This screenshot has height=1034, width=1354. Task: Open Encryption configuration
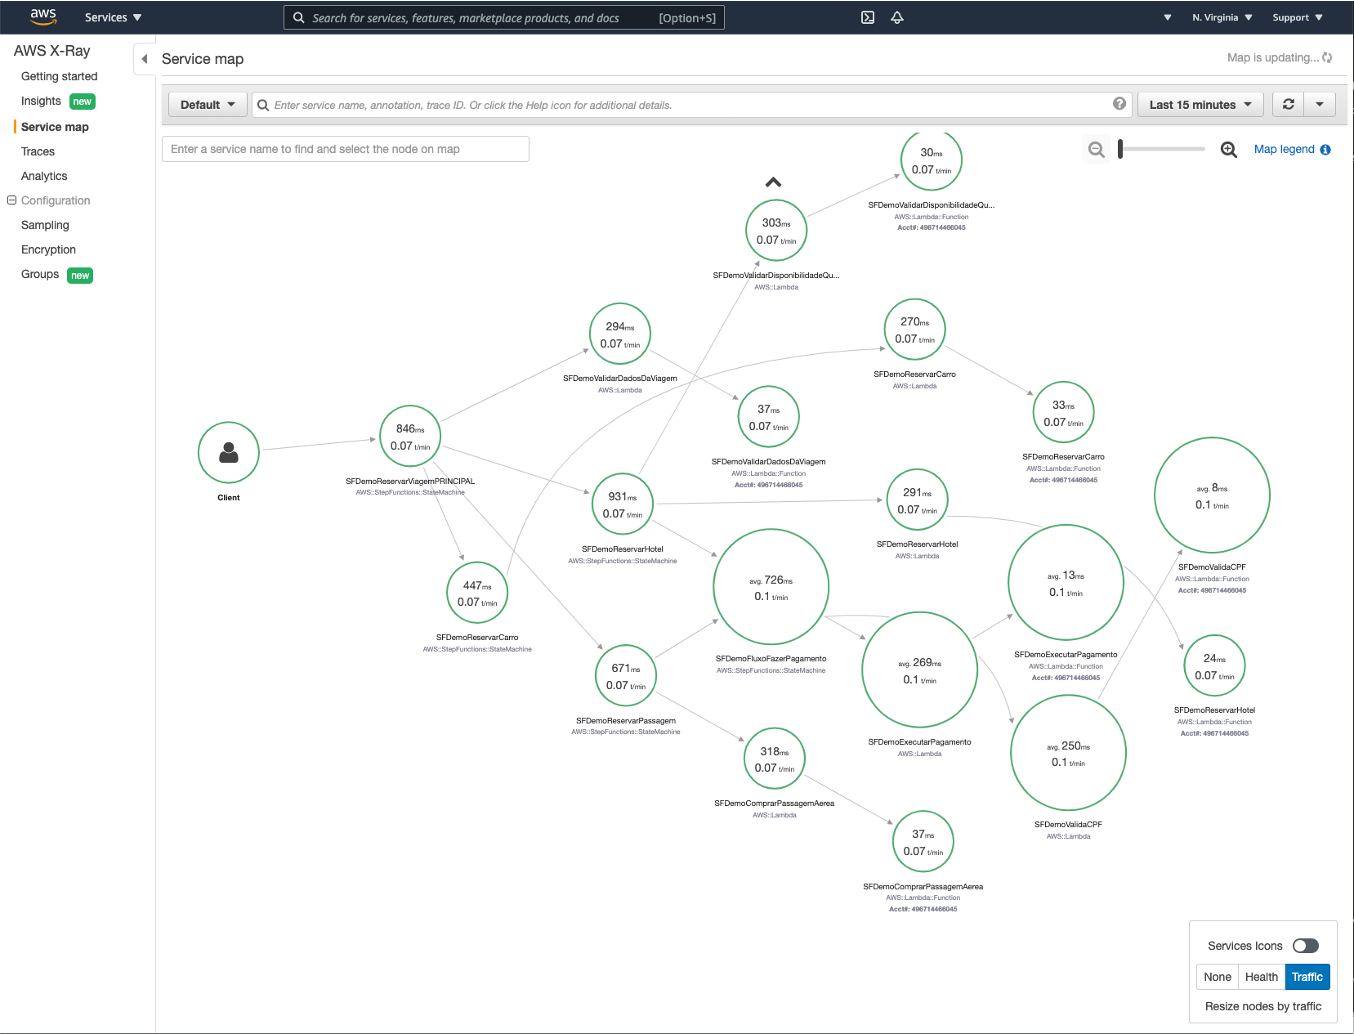[48, 250]
